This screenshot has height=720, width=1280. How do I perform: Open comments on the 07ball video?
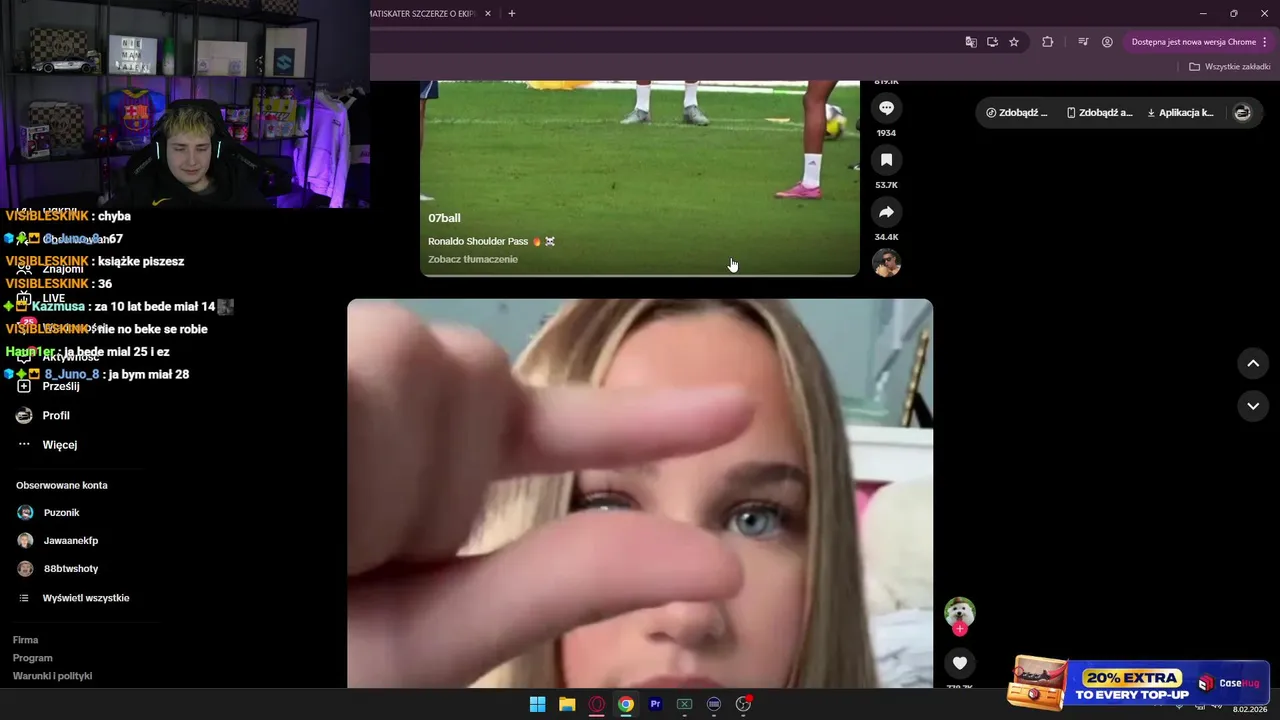click(886, 108)
